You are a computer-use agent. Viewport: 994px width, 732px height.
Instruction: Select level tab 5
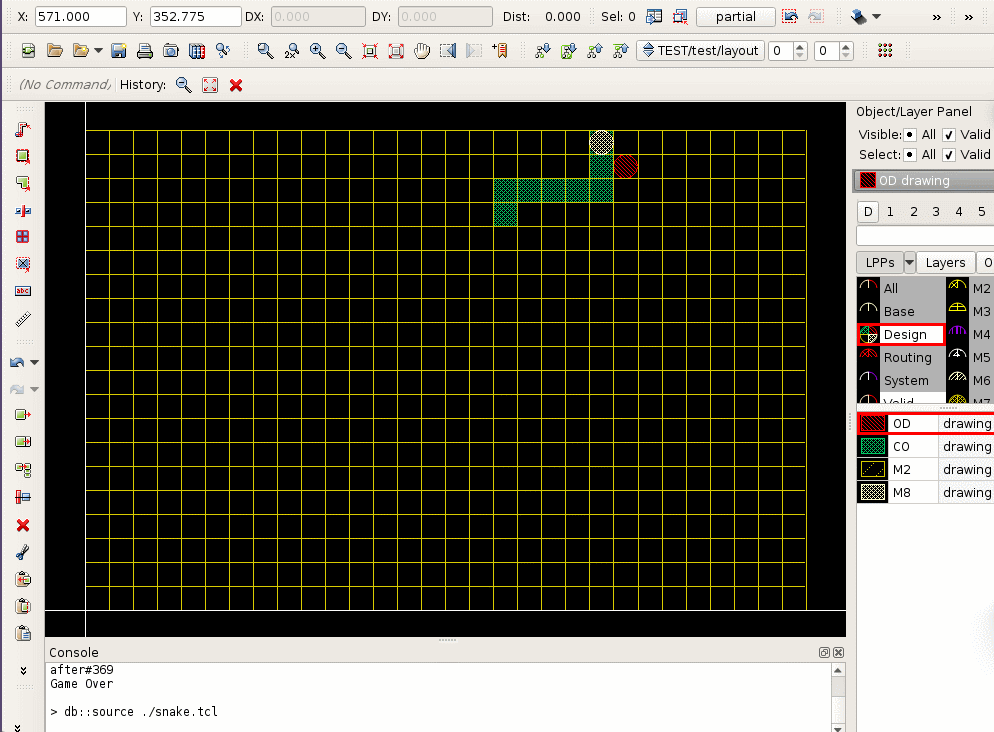pyautogui.click(x=981, y=212)
